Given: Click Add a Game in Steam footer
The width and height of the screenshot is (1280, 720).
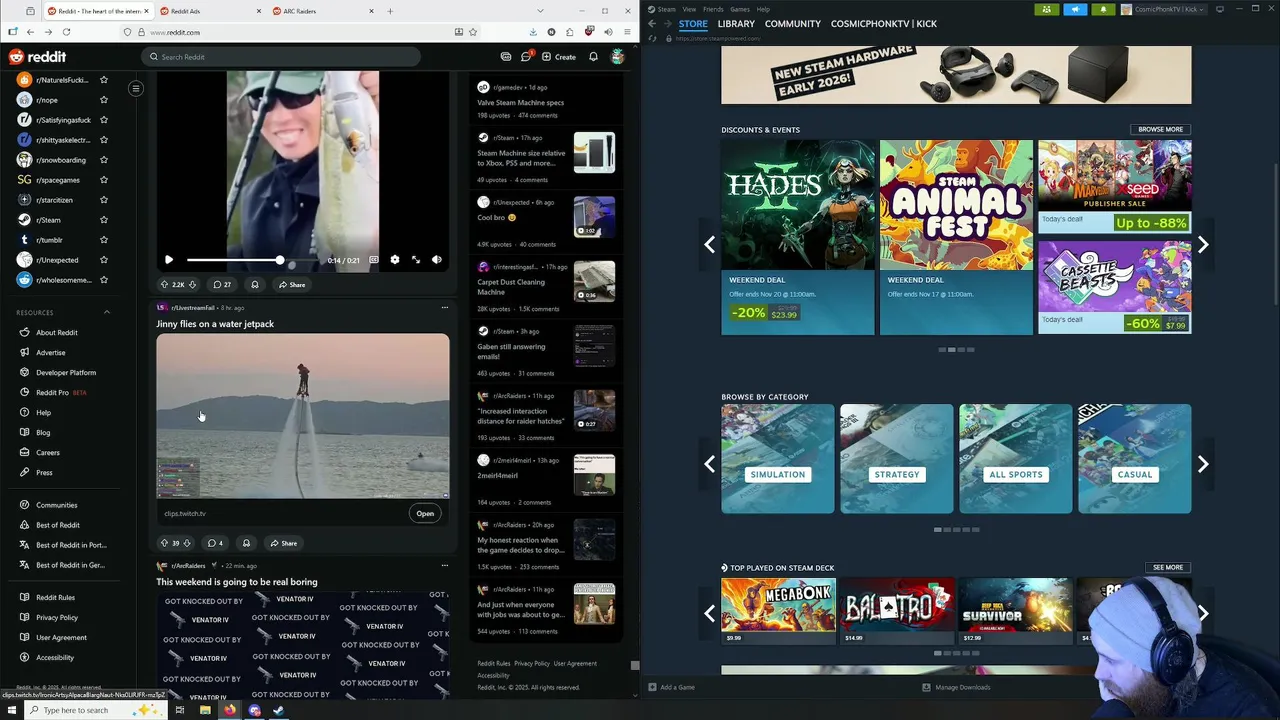Looking at the screenshot, I should click(x=671, y=687).
